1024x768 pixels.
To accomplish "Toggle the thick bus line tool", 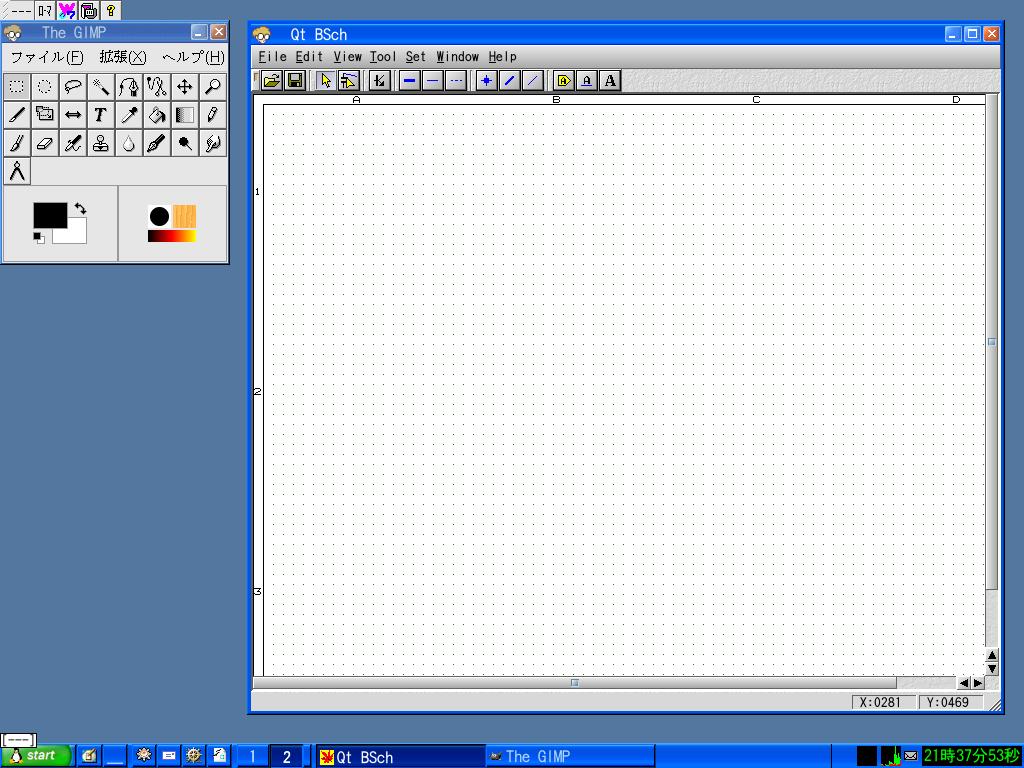I will (x=410, y=80).
